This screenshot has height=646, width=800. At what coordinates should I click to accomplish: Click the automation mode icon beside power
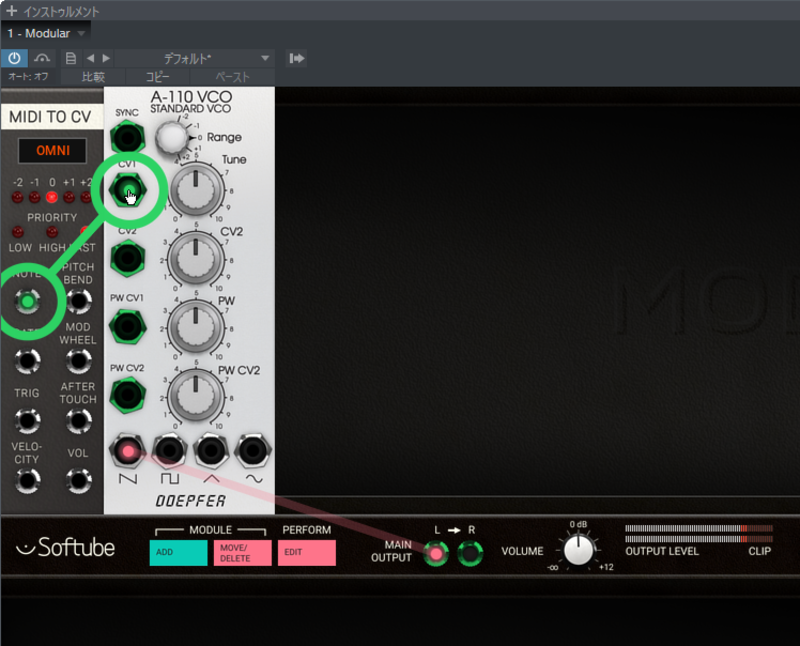coord(42,58)
